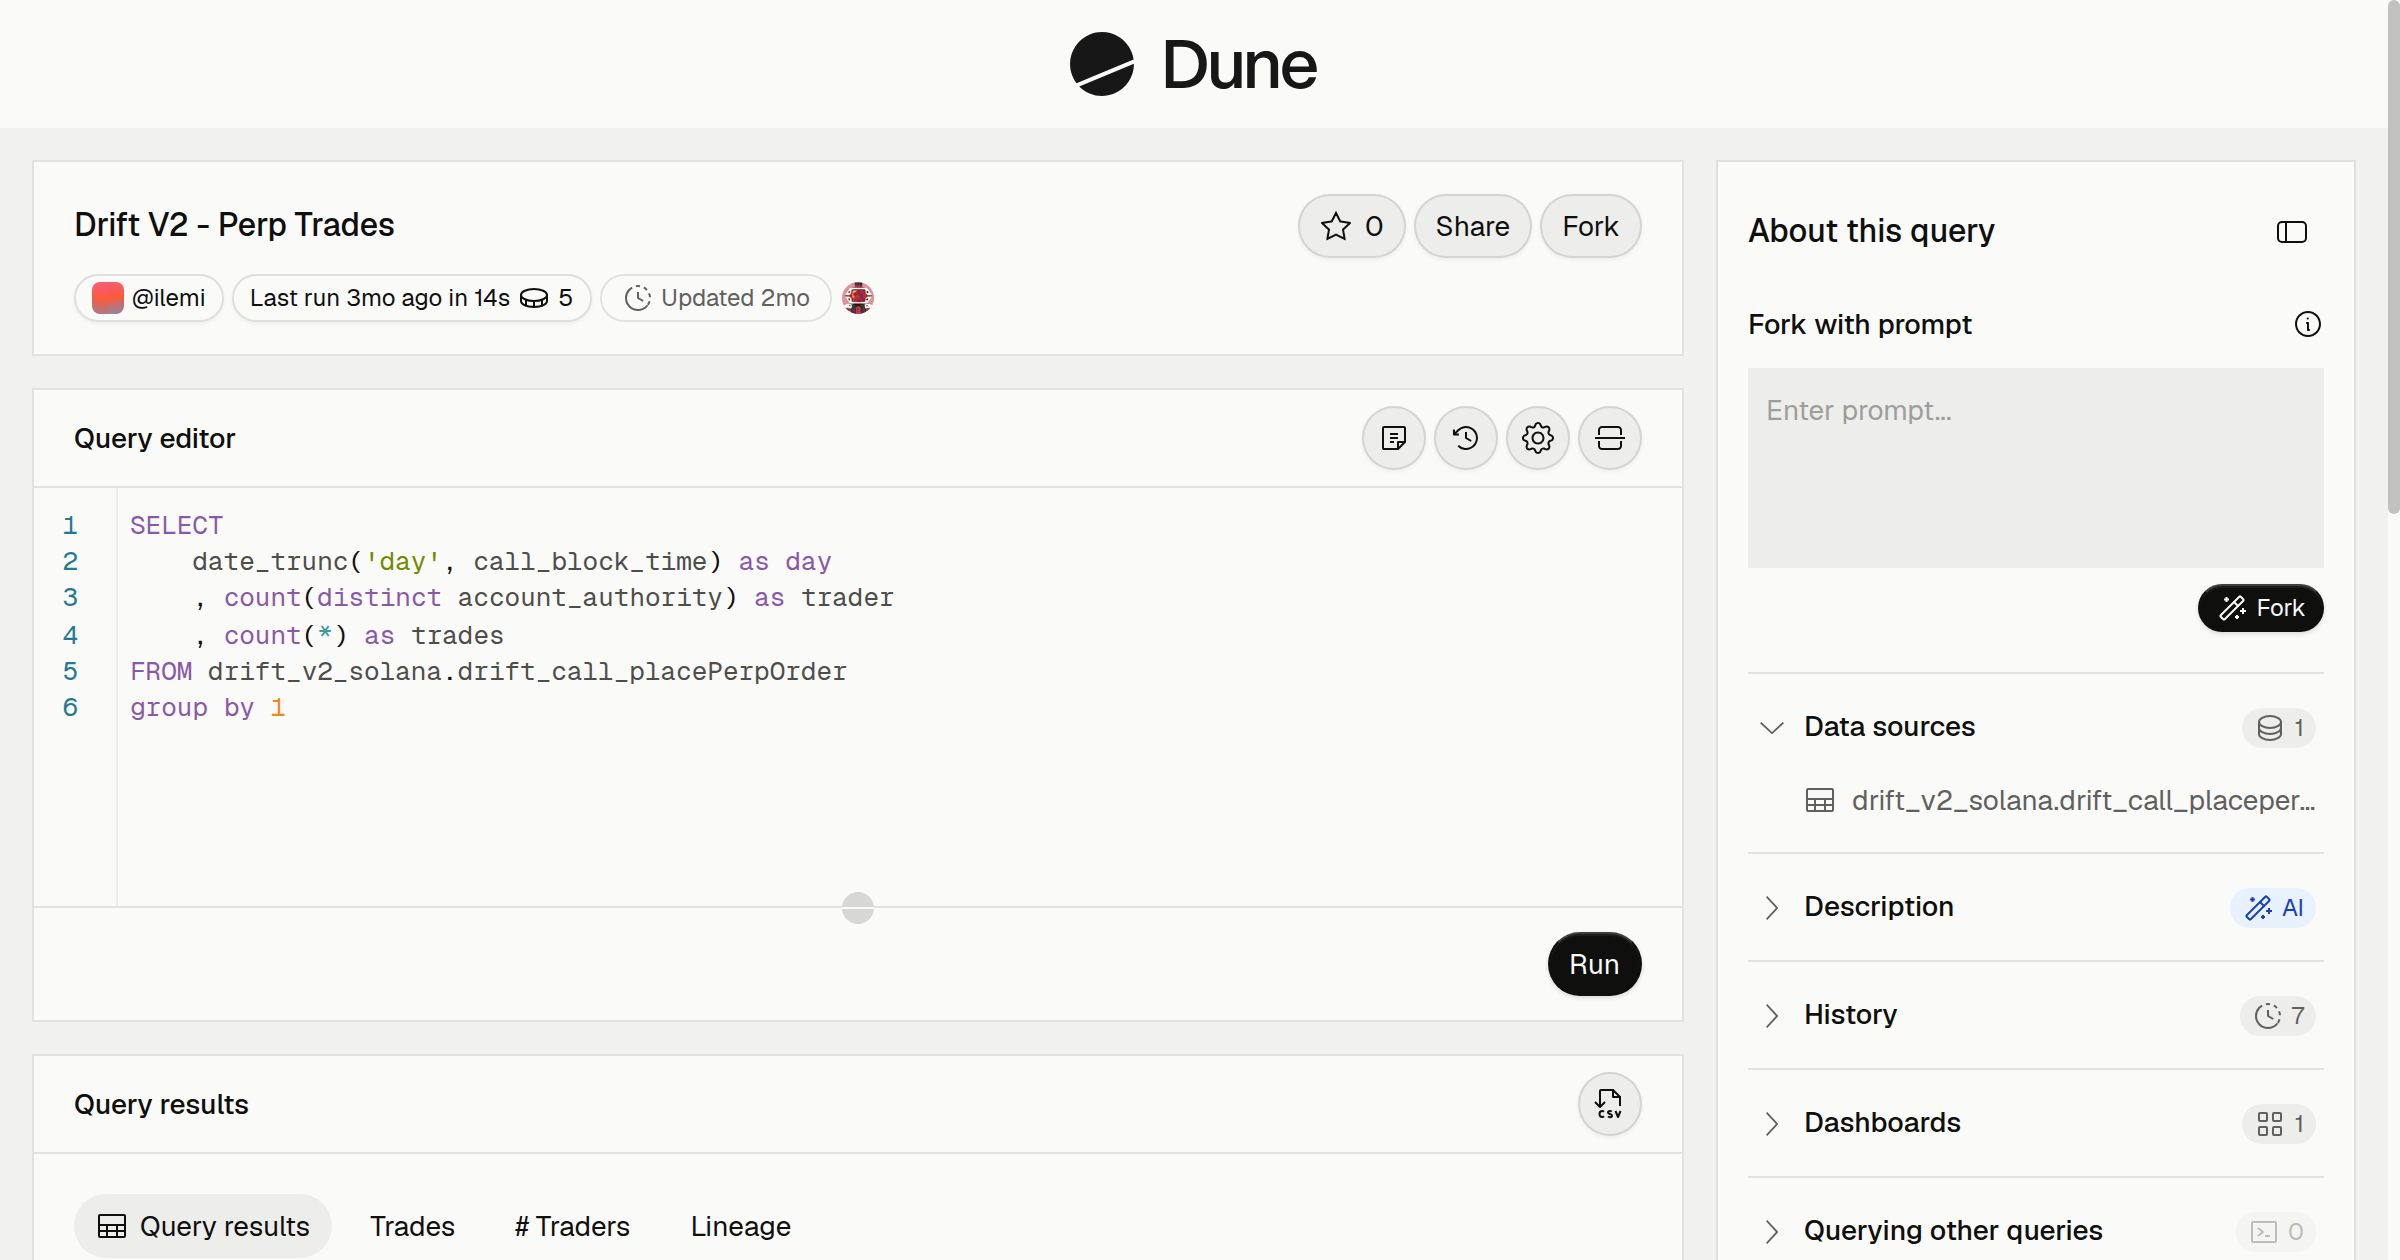The height and width of the screenshot is (1260, 2400).
Task: Open the @ilemi author profile
Action: point(148,298)
